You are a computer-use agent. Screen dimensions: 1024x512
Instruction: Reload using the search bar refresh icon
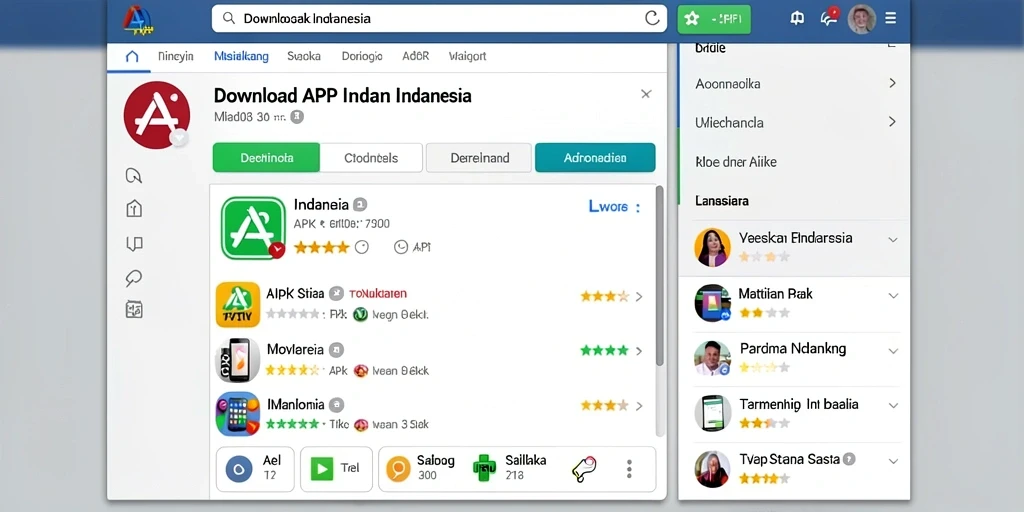[652, 18]
